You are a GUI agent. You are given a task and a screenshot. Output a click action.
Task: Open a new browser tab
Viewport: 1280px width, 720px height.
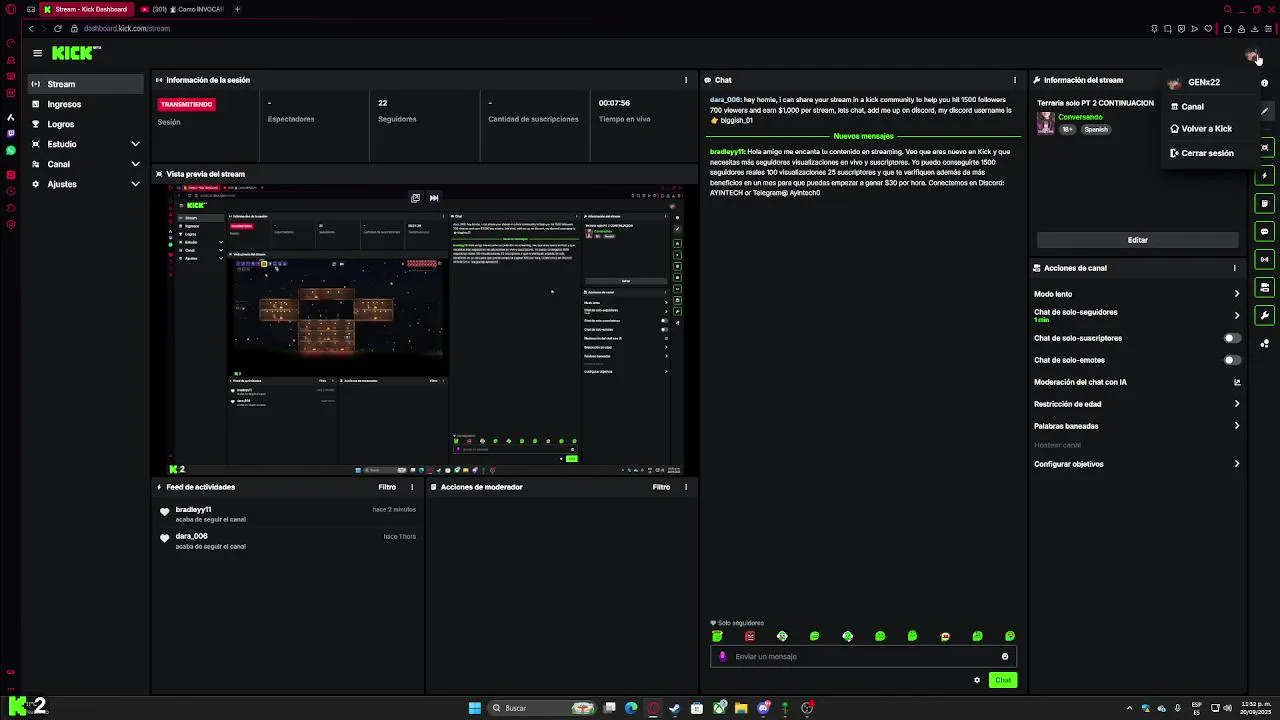pyautogui.click(x=237, y=9)
